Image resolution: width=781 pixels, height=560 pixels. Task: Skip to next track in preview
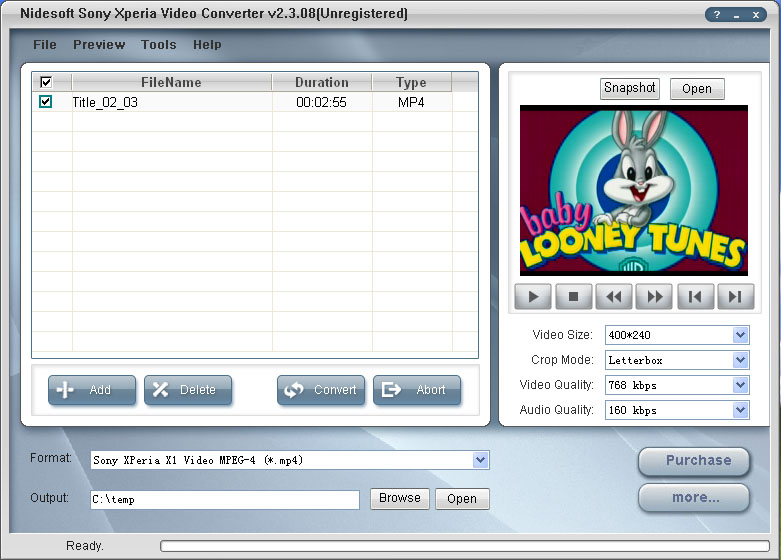(x=735, y=296)
